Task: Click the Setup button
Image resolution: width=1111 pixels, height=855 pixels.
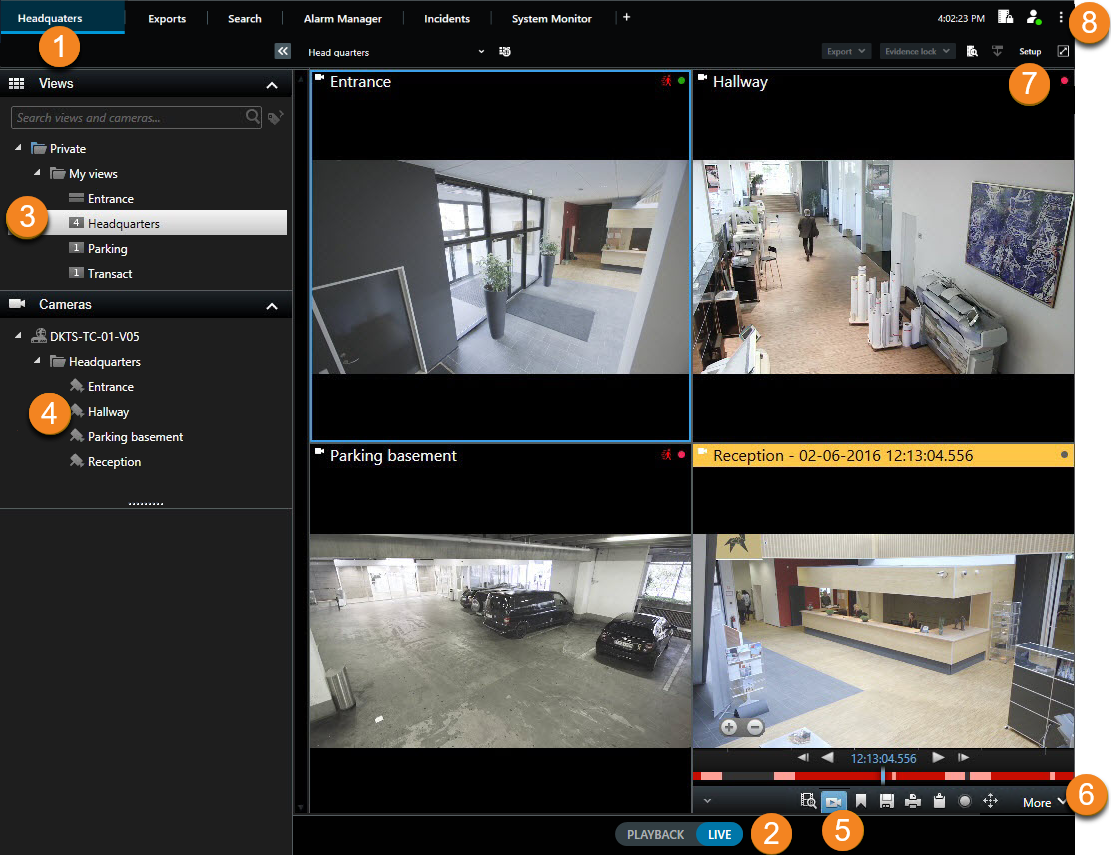Action: [1030, 51]
